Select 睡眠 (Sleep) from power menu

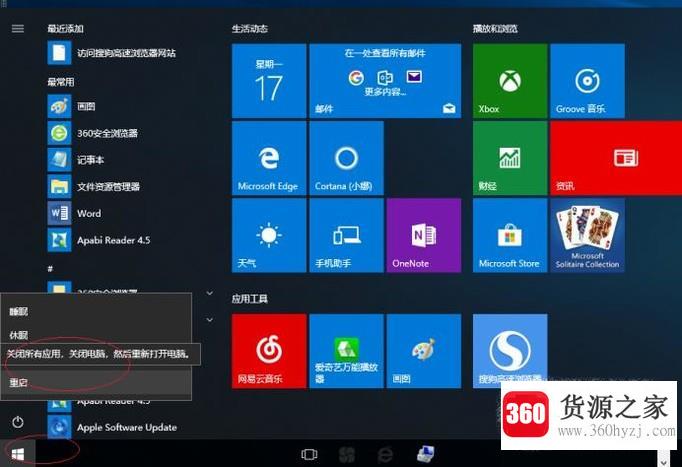tap(96, 311)
